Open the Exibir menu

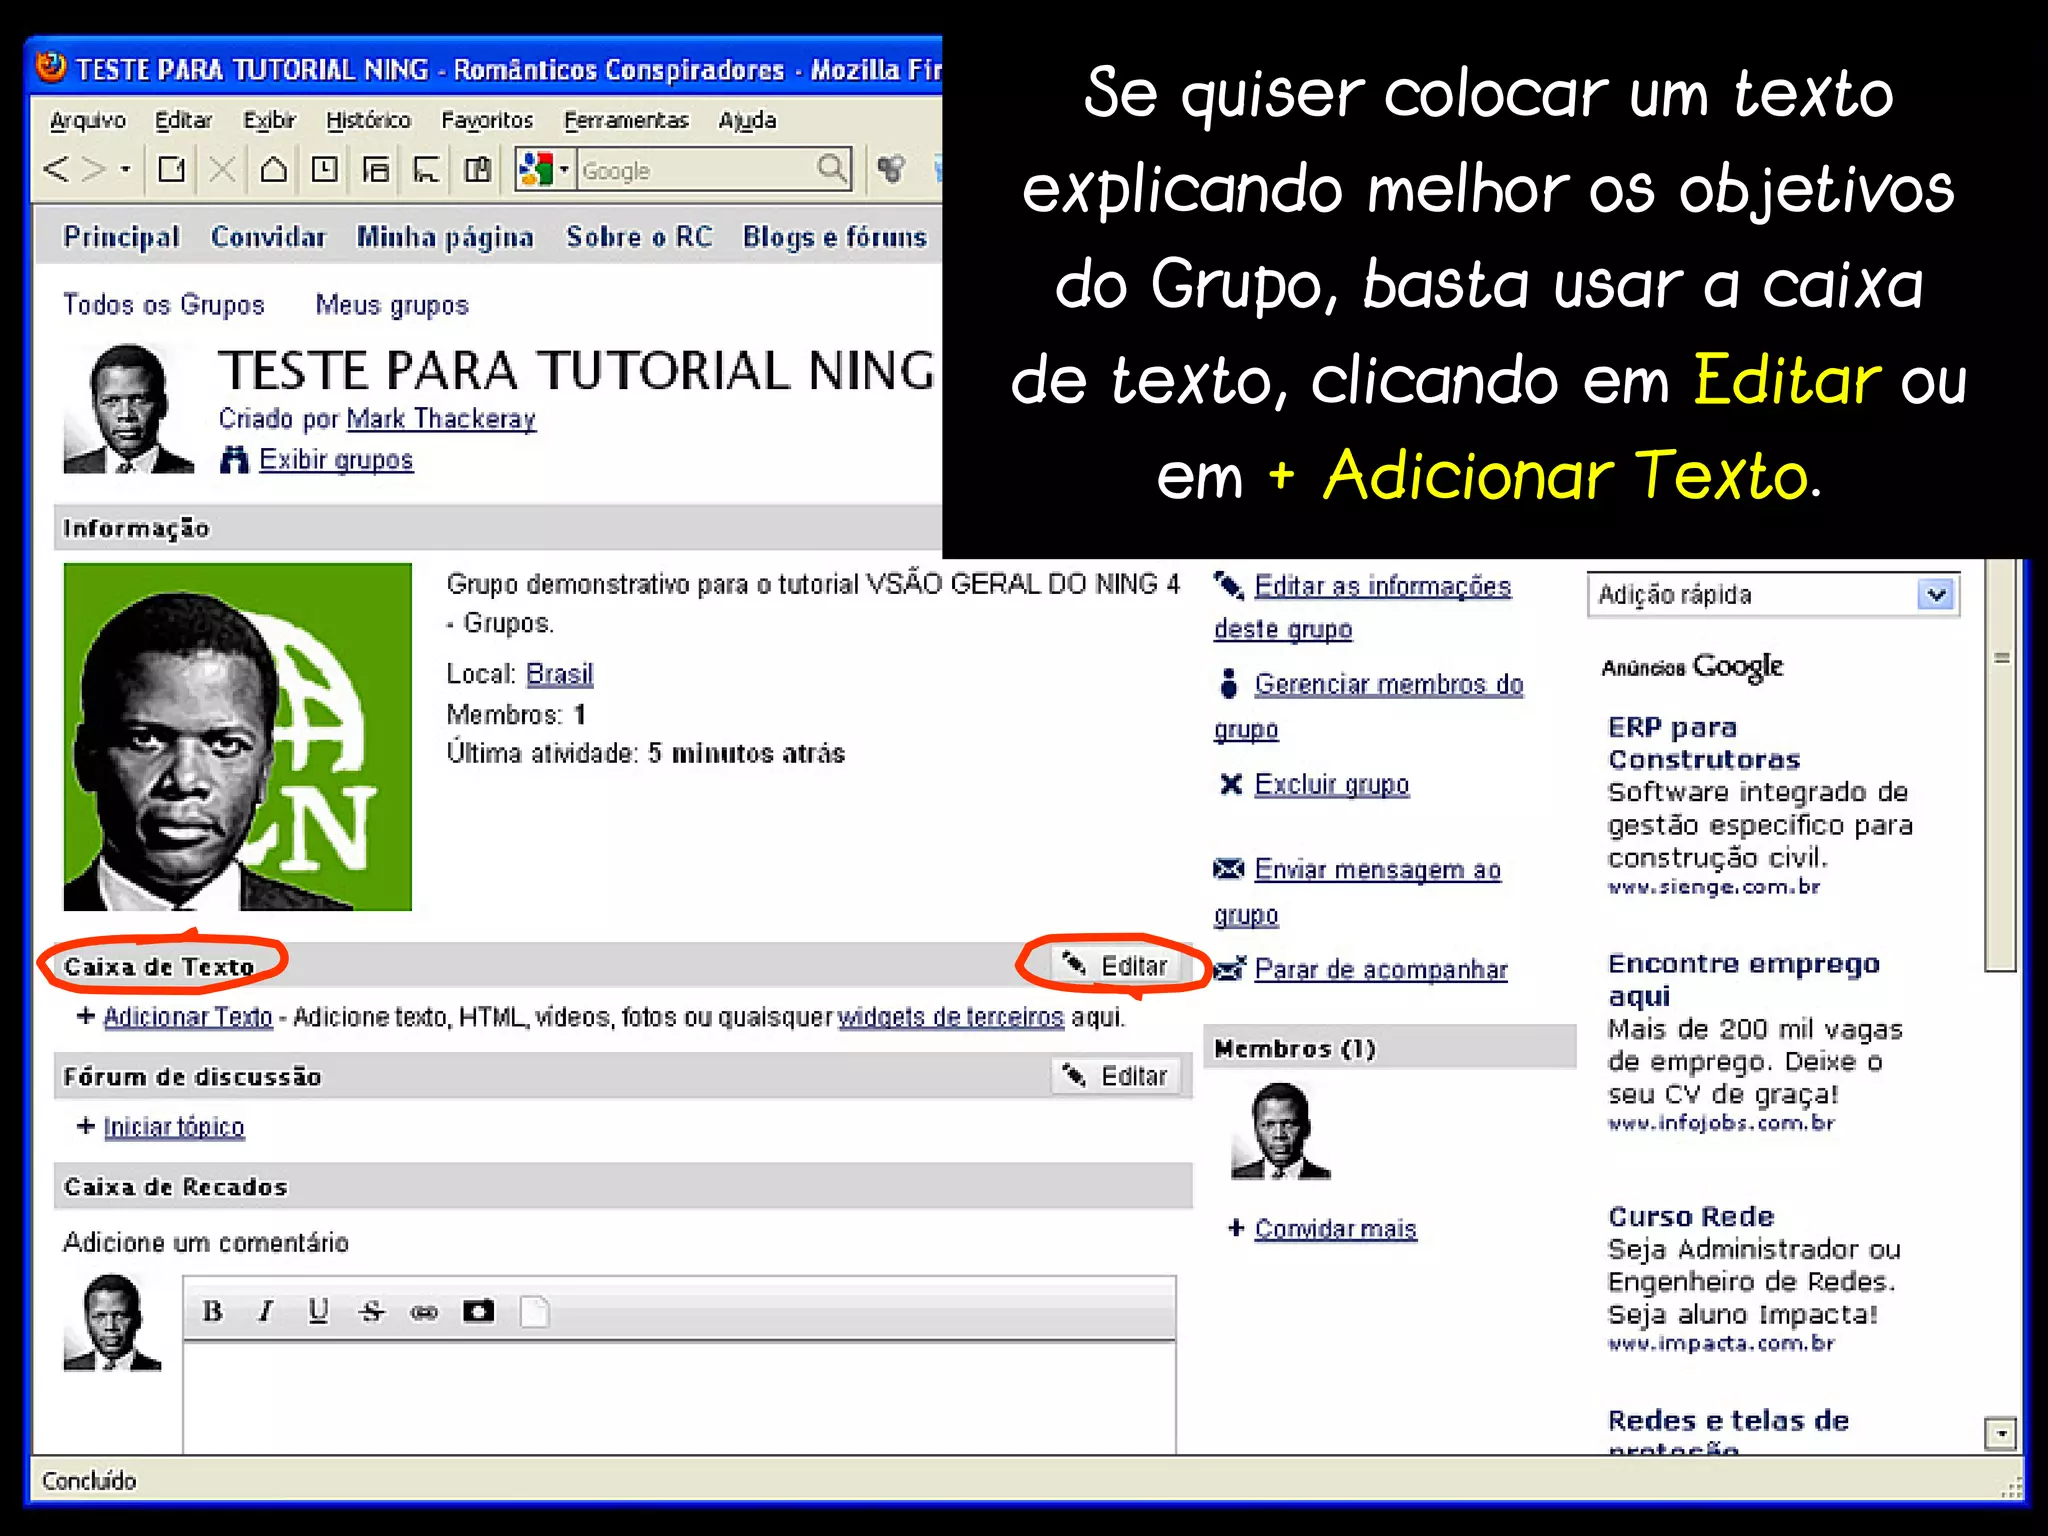(269, 120)
